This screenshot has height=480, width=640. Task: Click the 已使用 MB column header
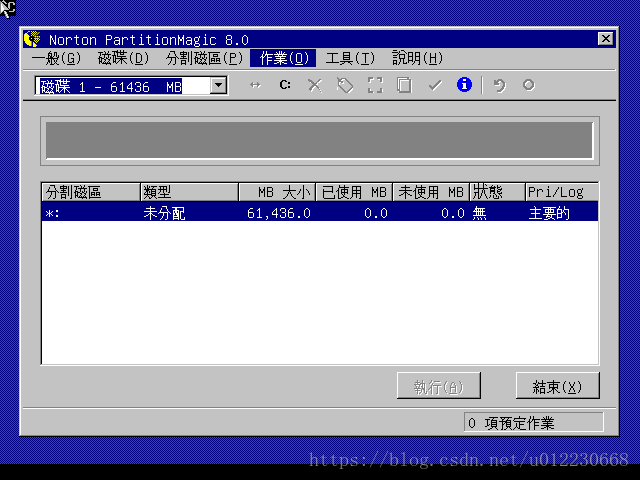point(354,192)
